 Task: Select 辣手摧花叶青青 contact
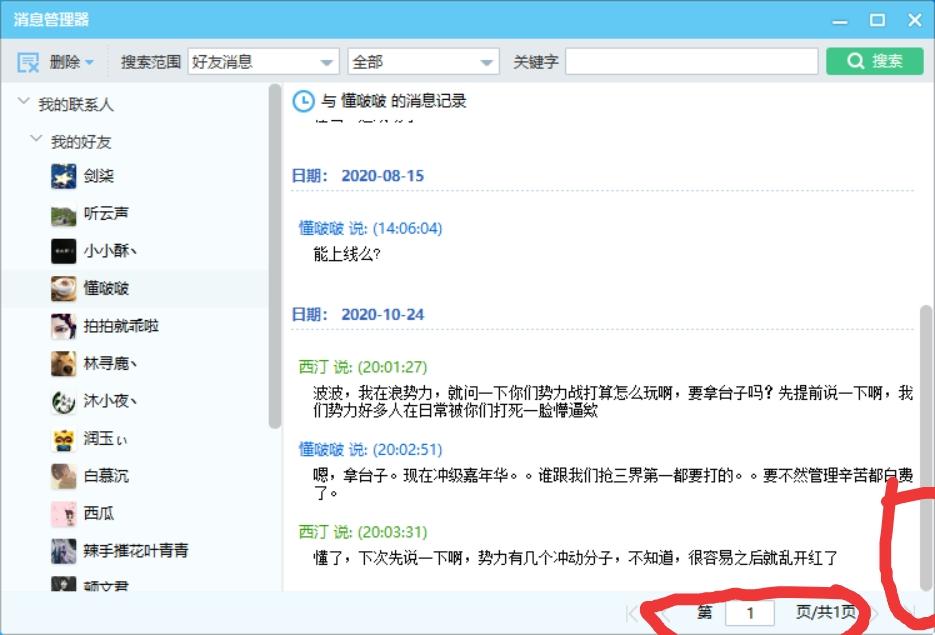(135, 550)
